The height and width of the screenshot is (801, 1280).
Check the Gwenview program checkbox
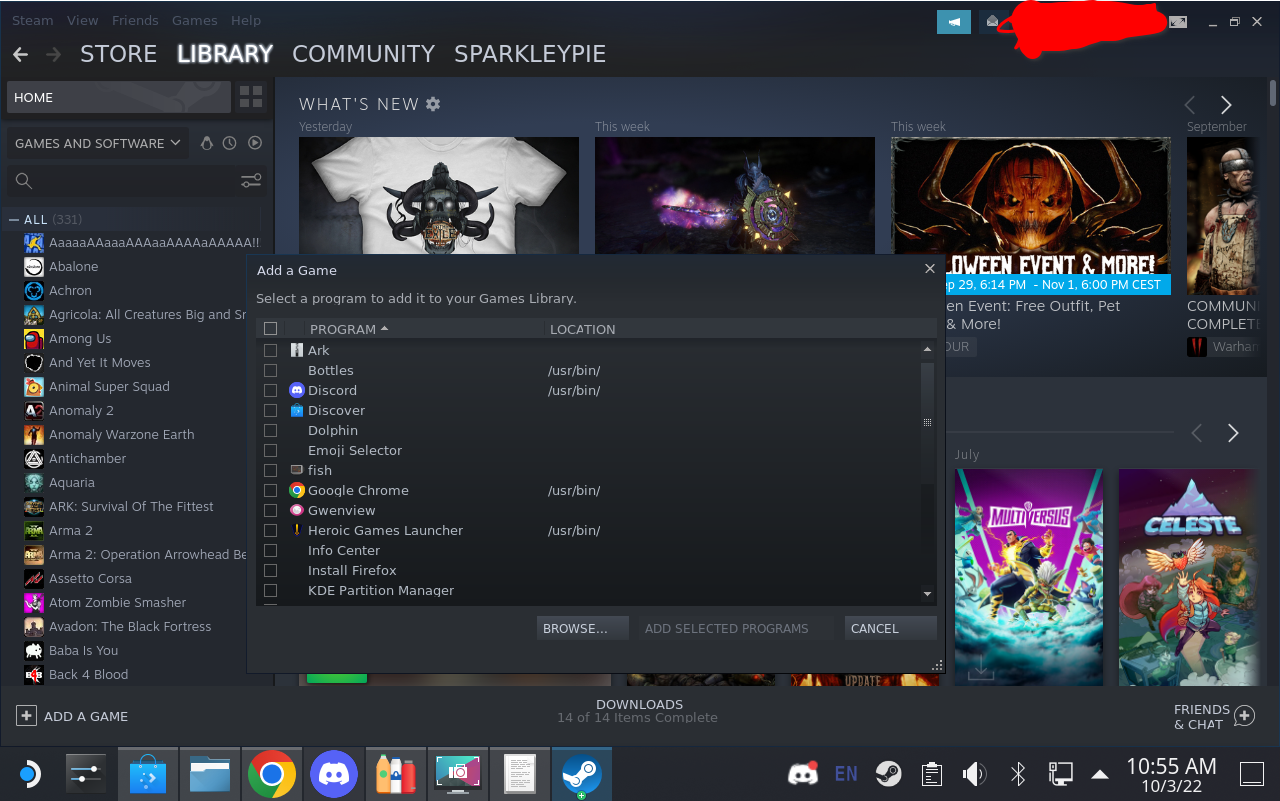click(270, 510)
